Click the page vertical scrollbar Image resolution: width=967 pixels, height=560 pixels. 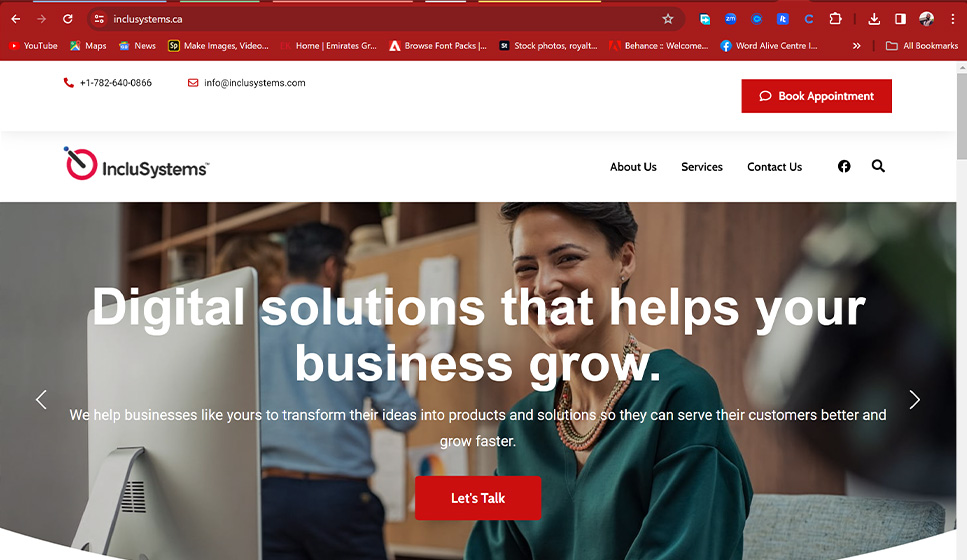tap(961, 310)
